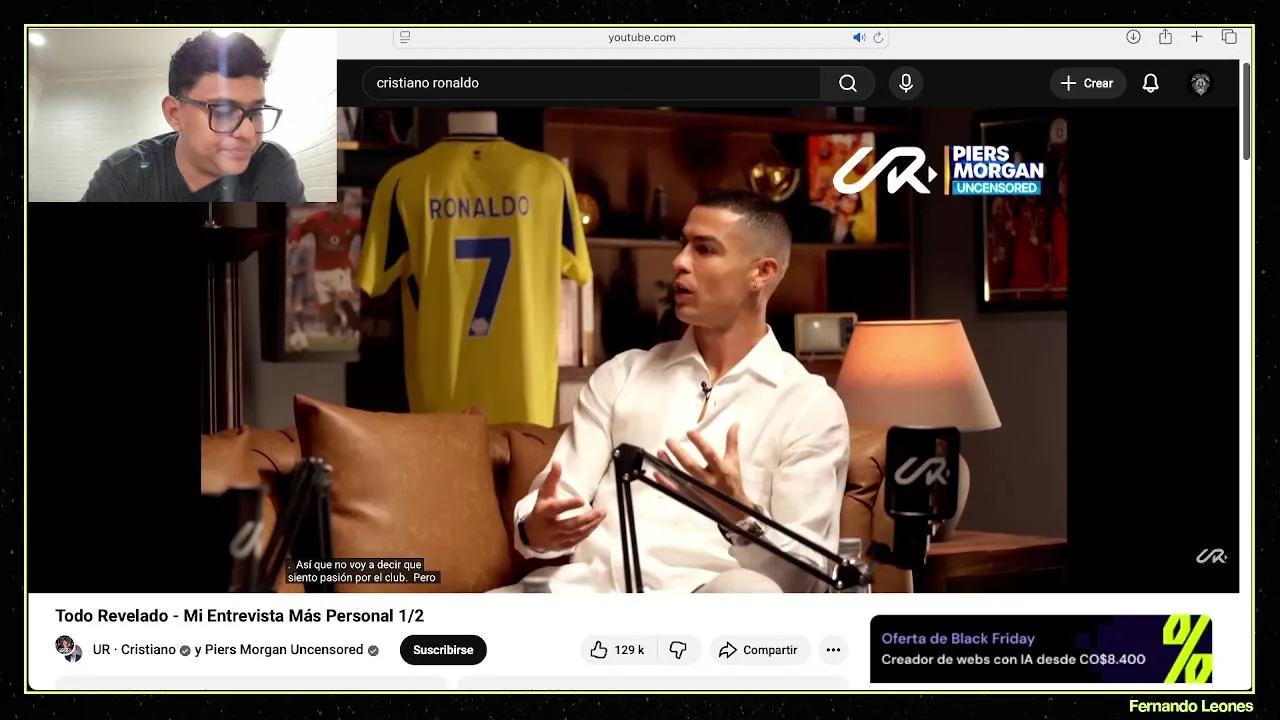1280x720 pixels.
Task: Open the Piers Morgan Uncensored channel link
Action: (284, 650)
